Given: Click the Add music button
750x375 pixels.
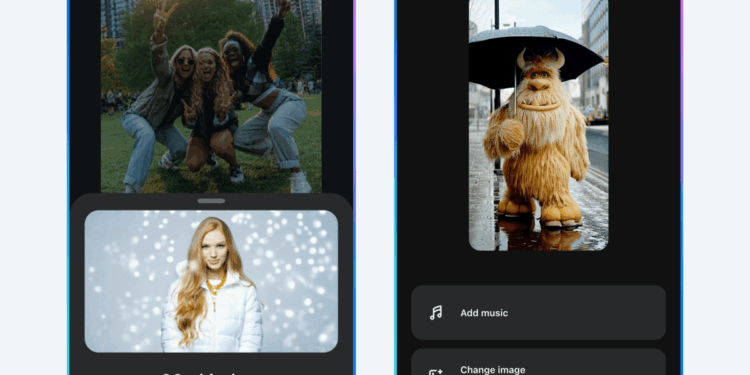Looking at the screenshot, I should pyautogui.click(x=538, y=313).
